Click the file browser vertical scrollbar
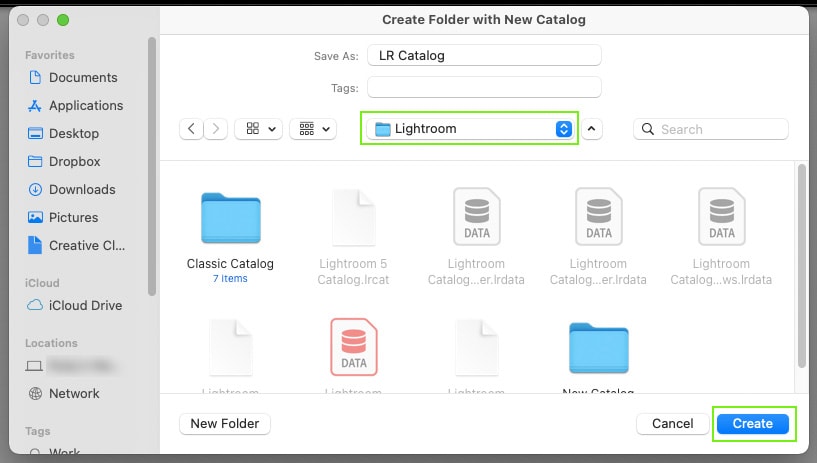Viewport: 817px width, 463px height. (x=801, y=266)
